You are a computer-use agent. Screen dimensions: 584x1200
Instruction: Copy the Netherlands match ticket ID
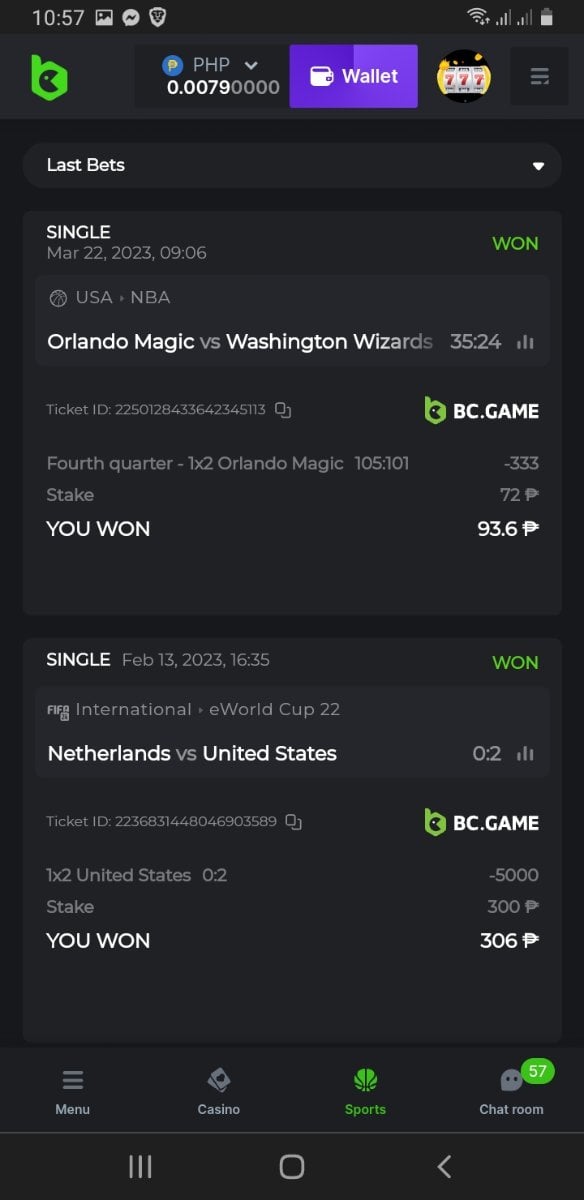tap(293, 822)
